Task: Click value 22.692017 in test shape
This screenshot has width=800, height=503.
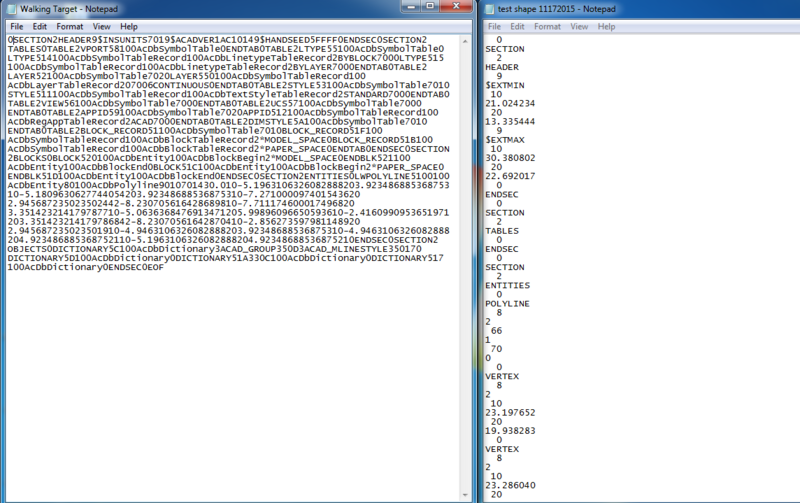Action: (510, 176)
